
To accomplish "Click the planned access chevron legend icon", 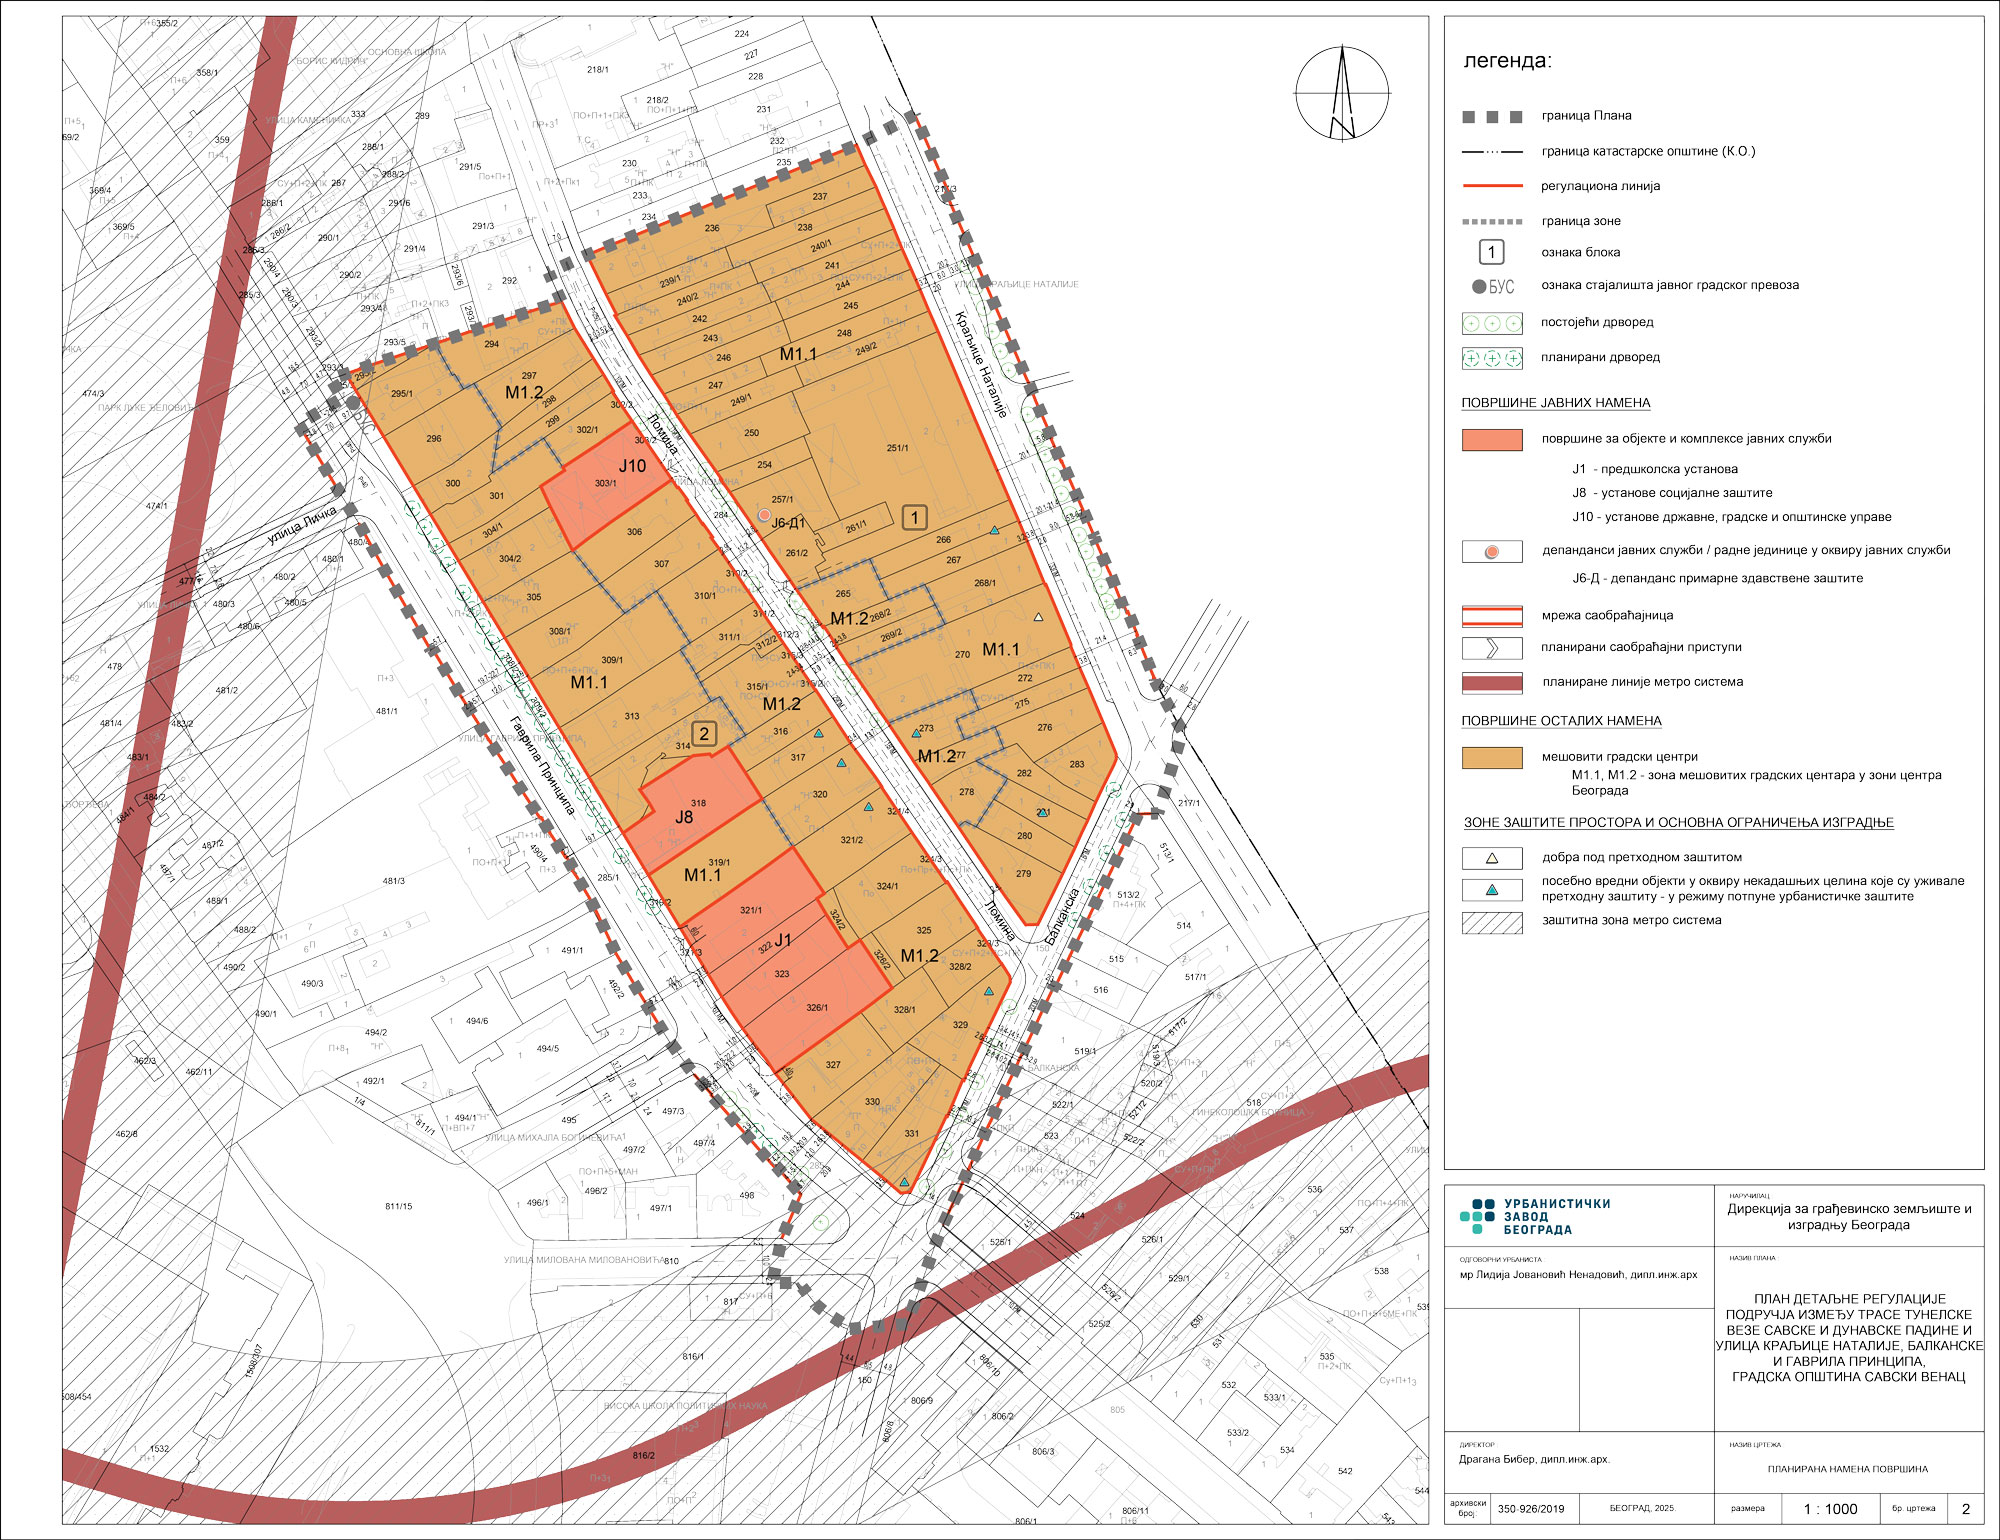I will (1492, 648).
